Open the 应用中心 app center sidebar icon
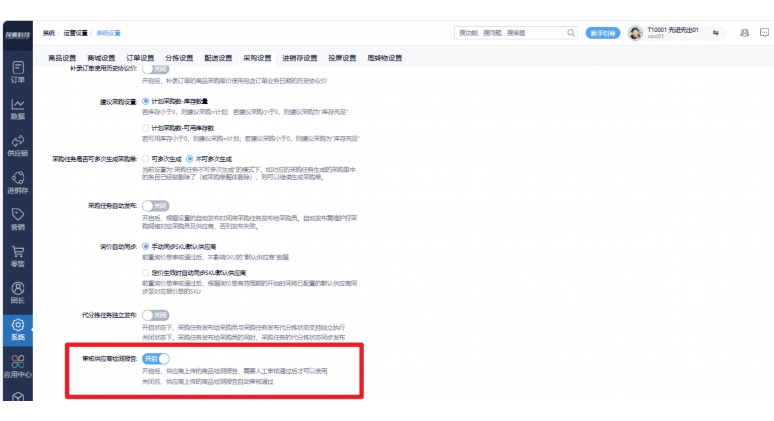The image size is (774, 421). 18,367
